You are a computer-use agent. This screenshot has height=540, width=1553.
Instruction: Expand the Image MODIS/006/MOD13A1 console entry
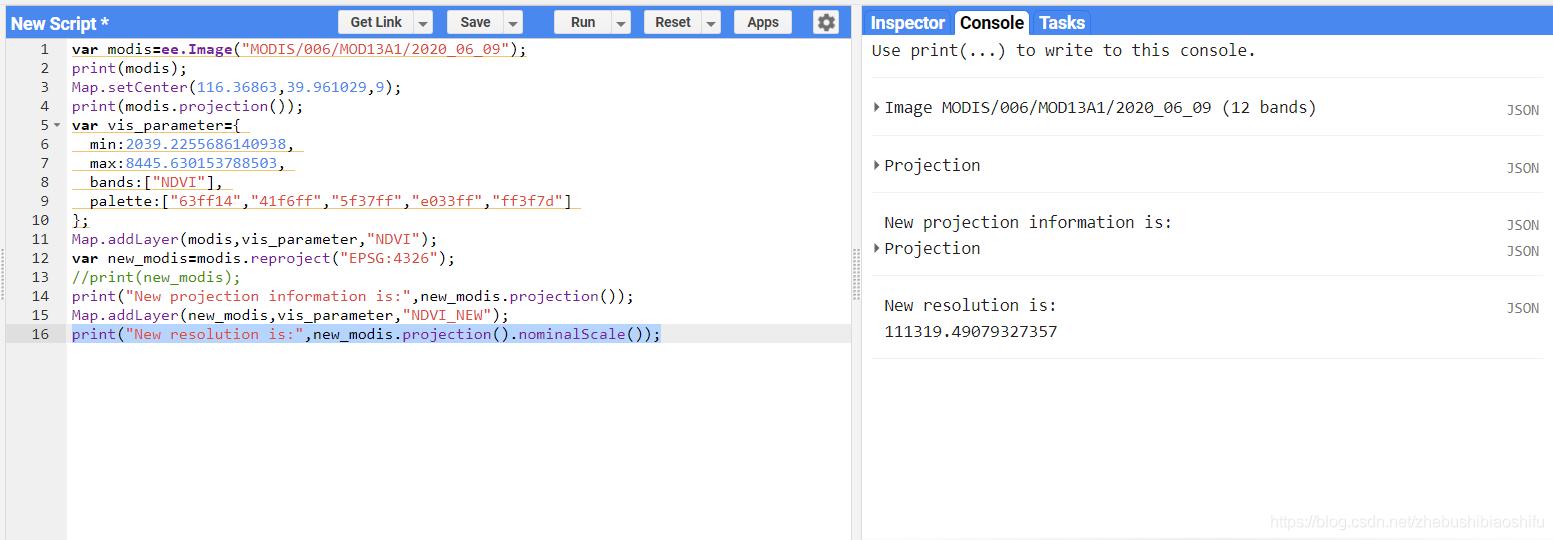tap(877, 107)
